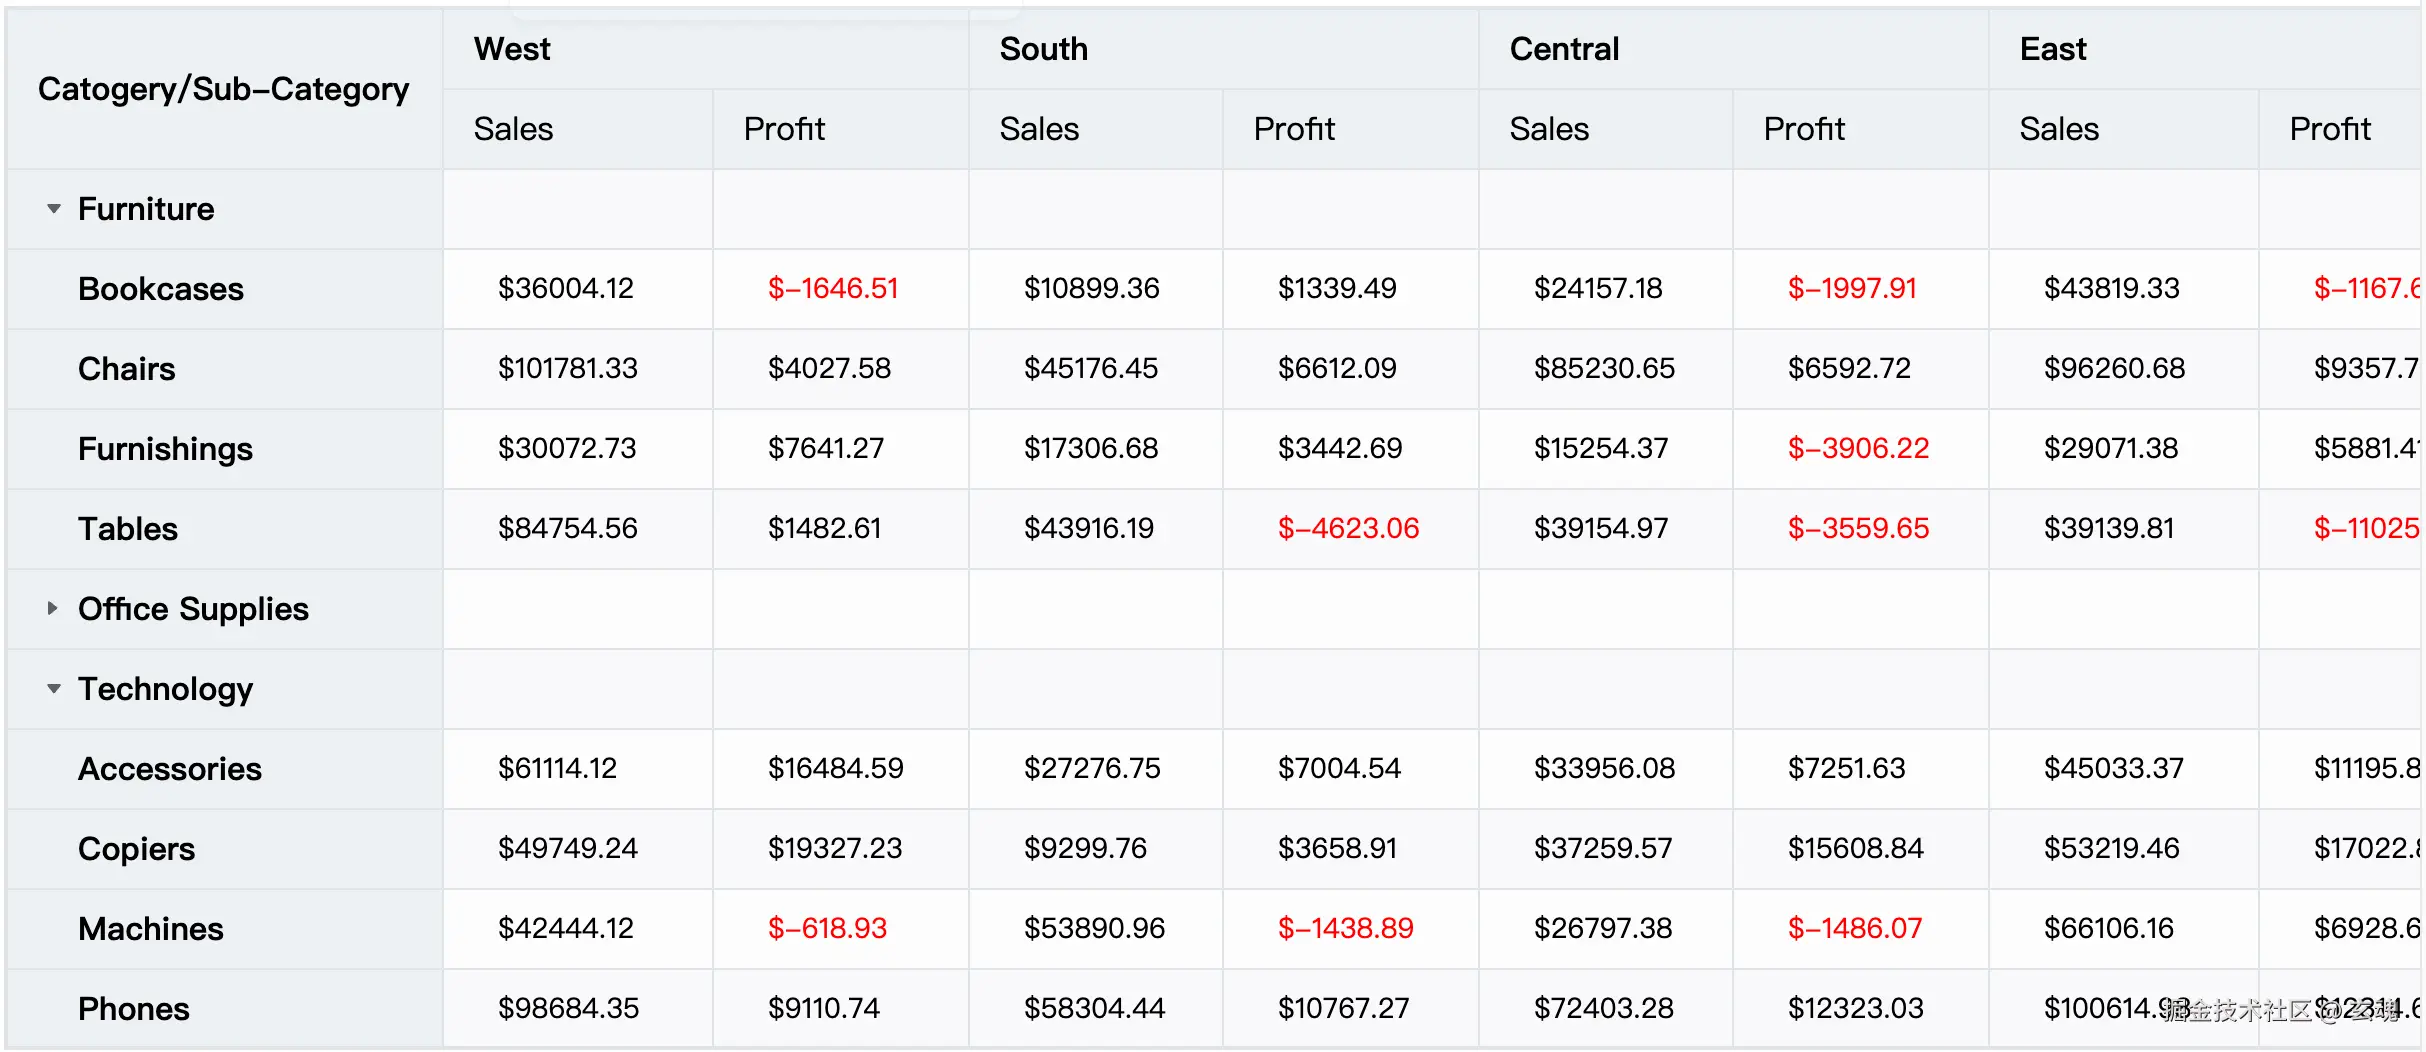Viewport: 2426px width, 1052px height.
Task: Select the Phones row label
Action: click(x=133, y=1009)
